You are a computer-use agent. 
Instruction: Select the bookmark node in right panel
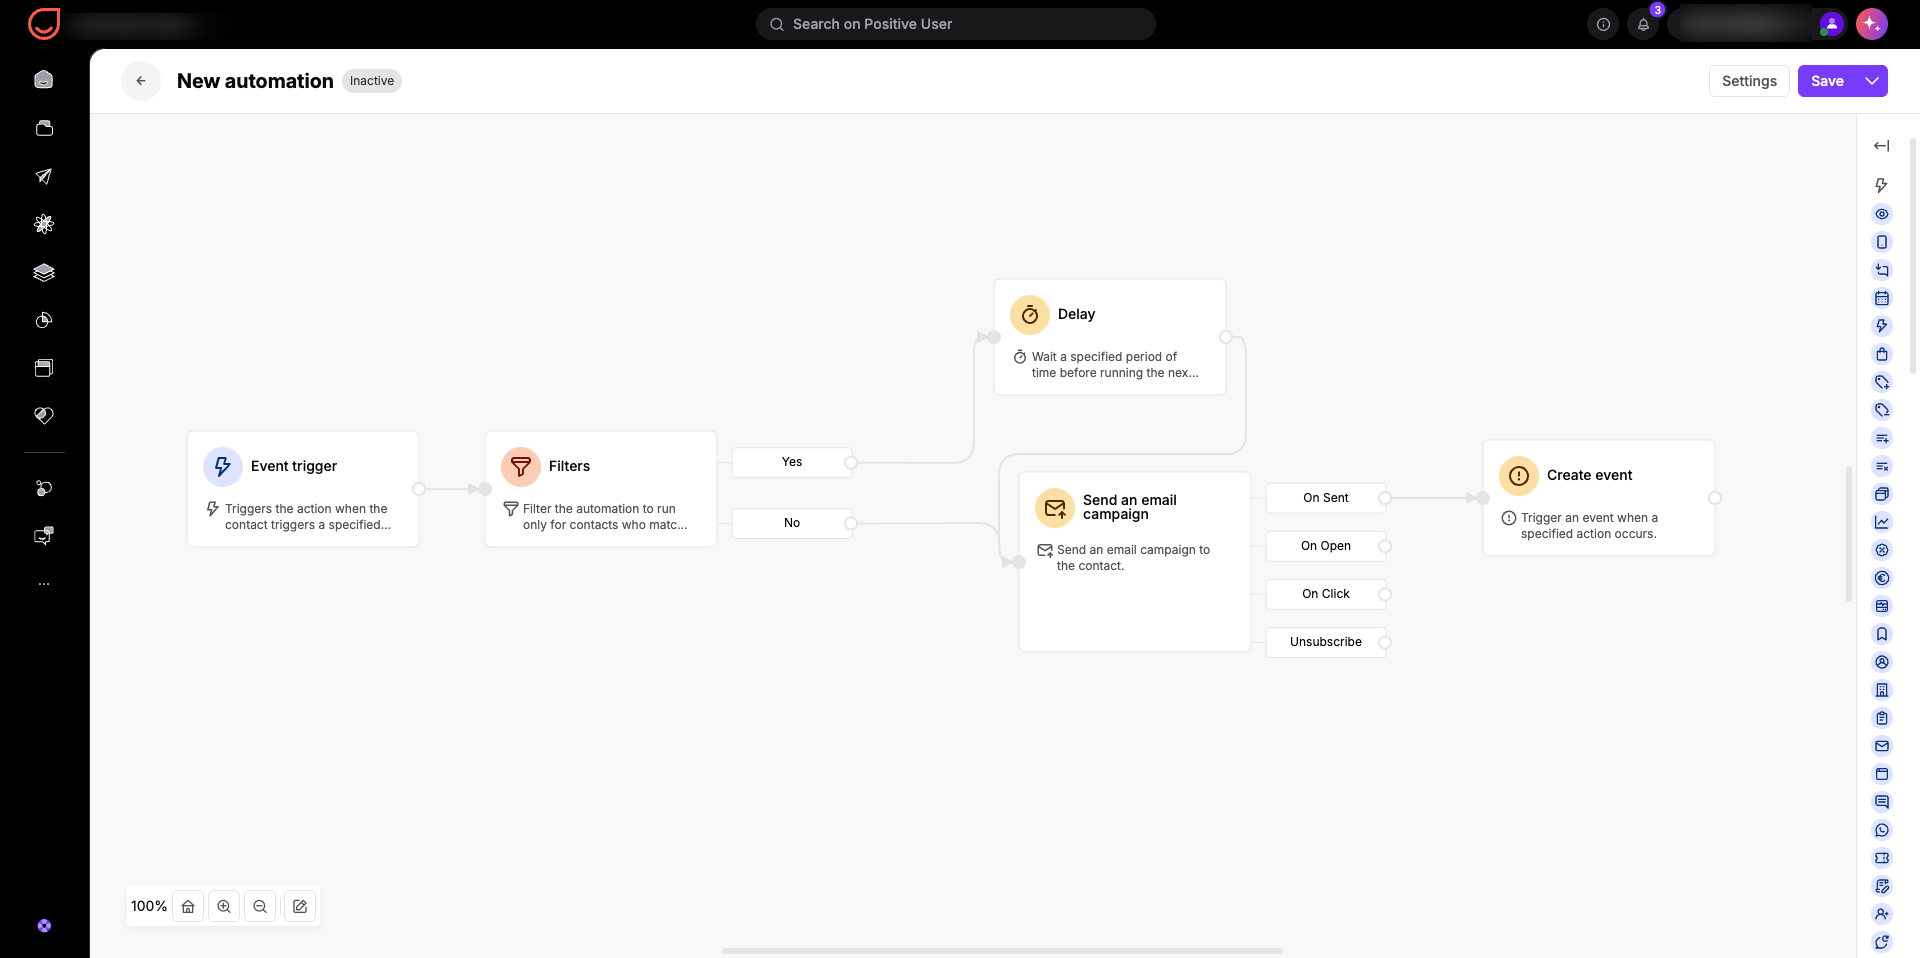[x=1882, y=634]
